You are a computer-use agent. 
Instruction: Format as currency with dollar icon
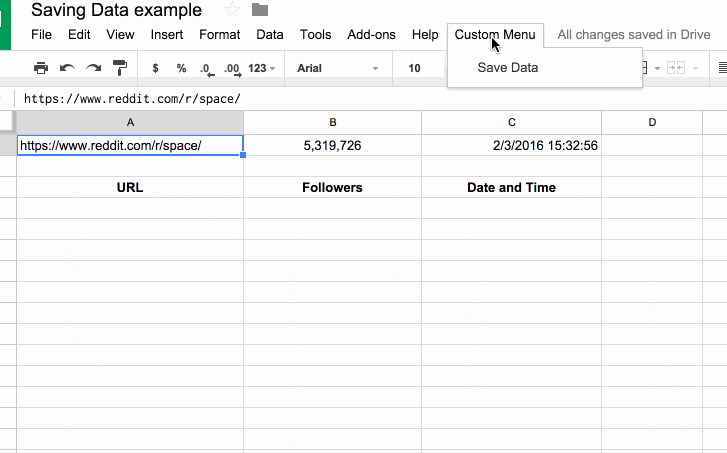pyautogui.click(x=155, y=68)
